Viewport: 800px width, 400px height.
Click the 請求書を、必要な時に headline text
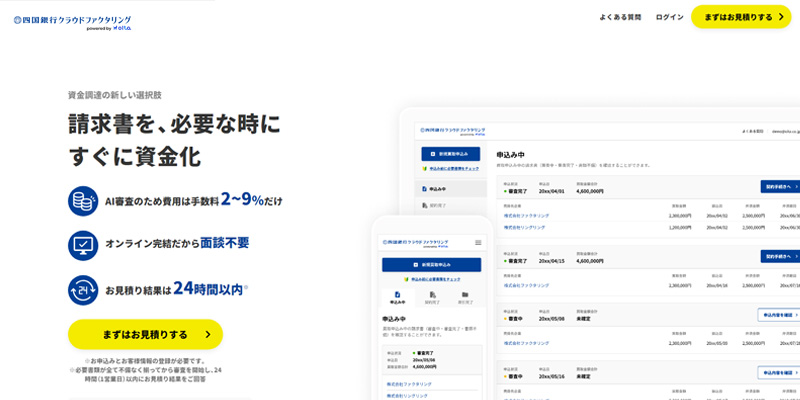174,123
